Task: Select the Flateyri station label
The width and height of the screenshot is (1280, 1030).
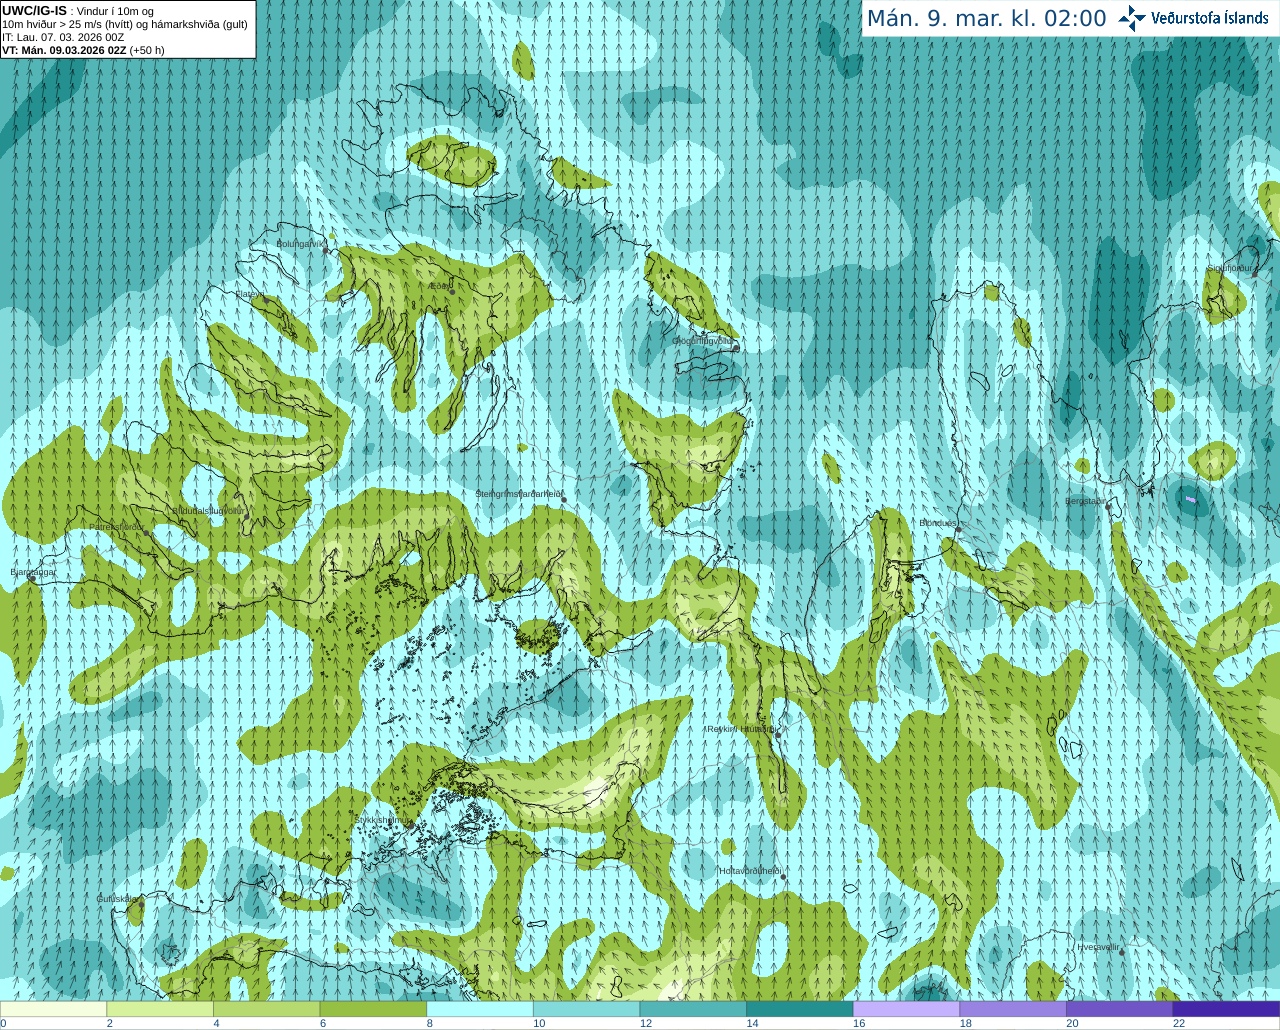Action: pos(250,294)
